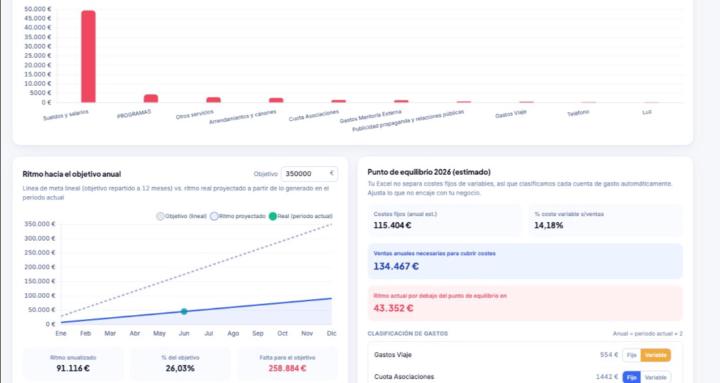
Task: Set Cuota Asociaciones to Variable
Action: pyautogui.click(x=656, y=377)
